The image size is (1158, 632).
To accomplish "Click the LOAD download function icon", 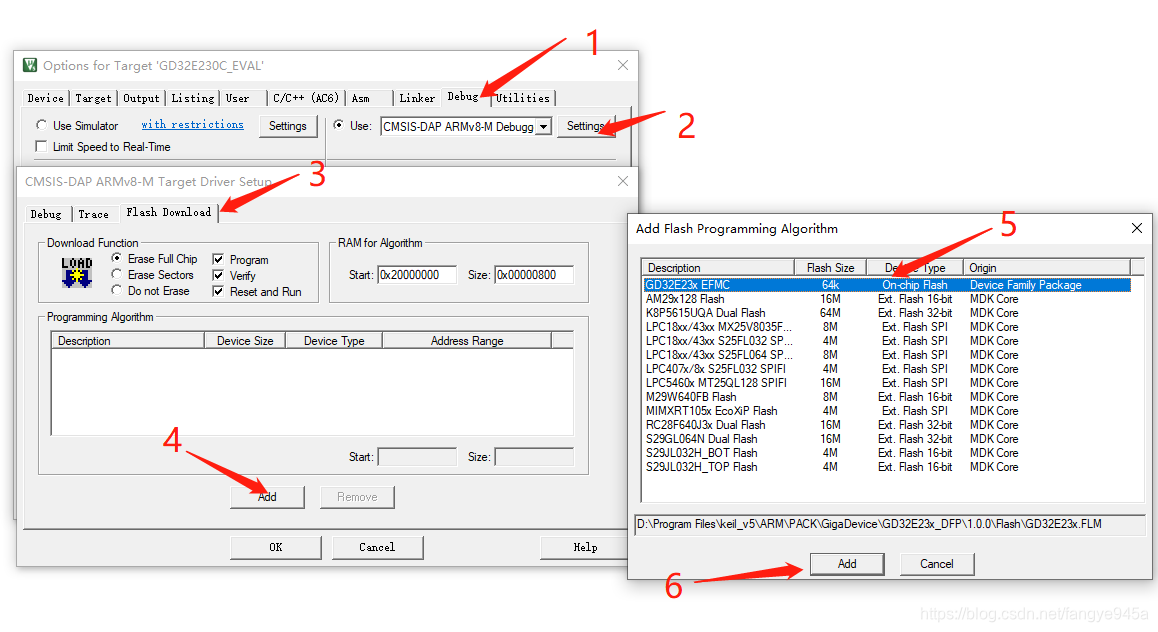I will pyautogui.click(x=77, y=272).
